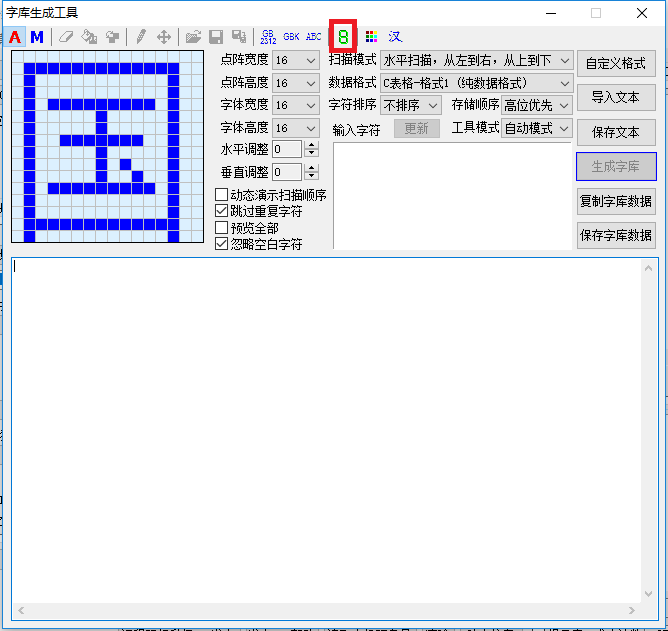Click the floppy disk save icon
The height and width of the screenshot is (631, 668).
(x=216, y=37)
